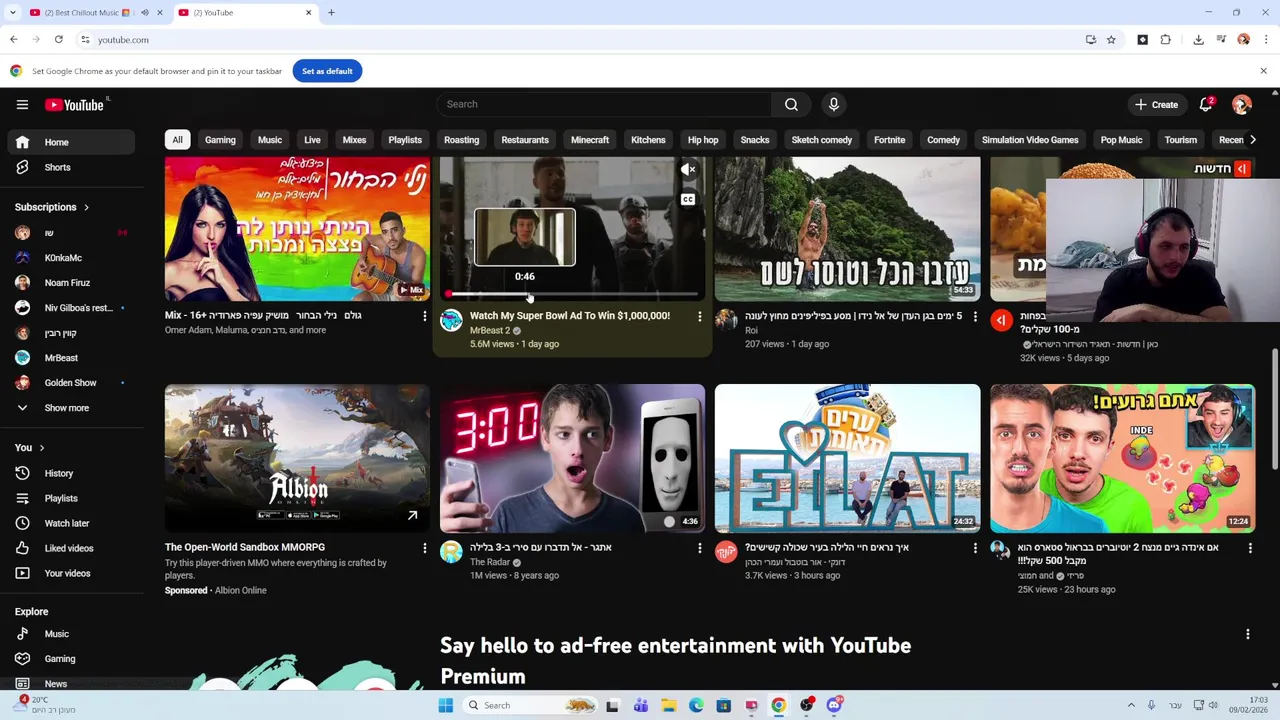
Task: Click Chrome icon in the taskbar
Action: click(x=779, y=705)
